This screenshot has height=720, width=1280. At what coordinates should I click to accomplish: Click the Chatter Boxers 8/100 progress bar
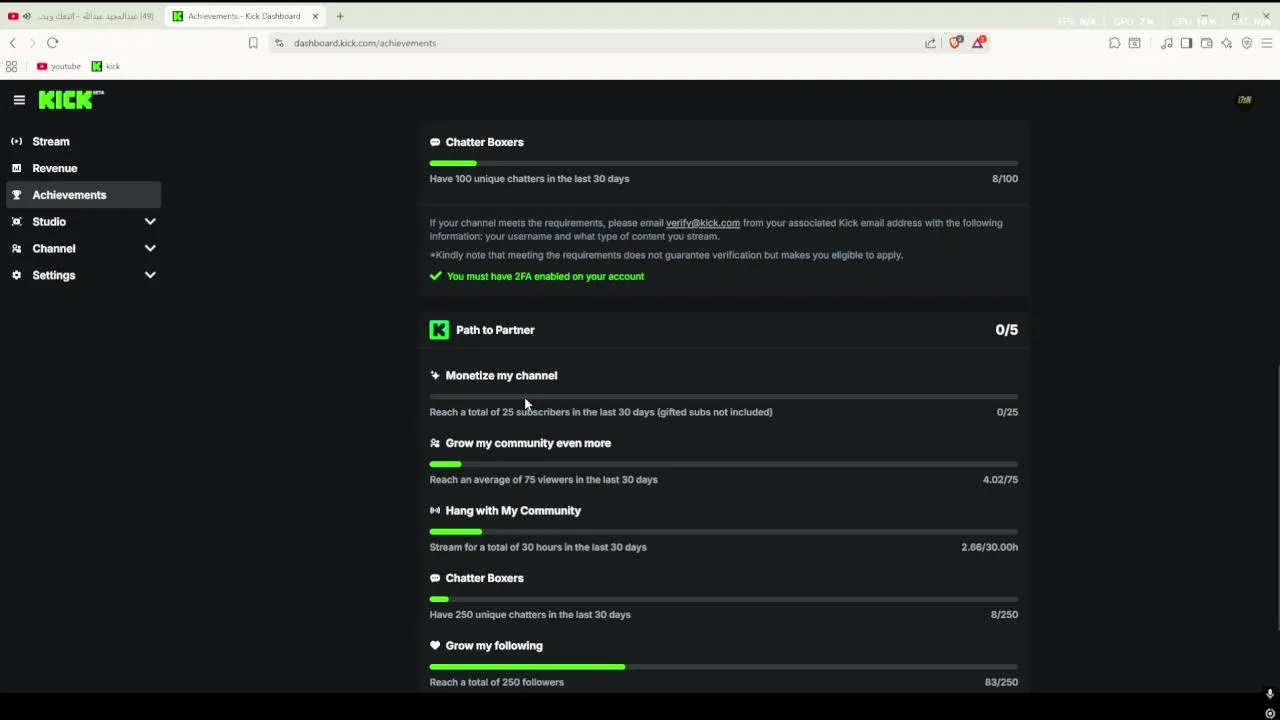pyautogui.click(x=724, y=163)
